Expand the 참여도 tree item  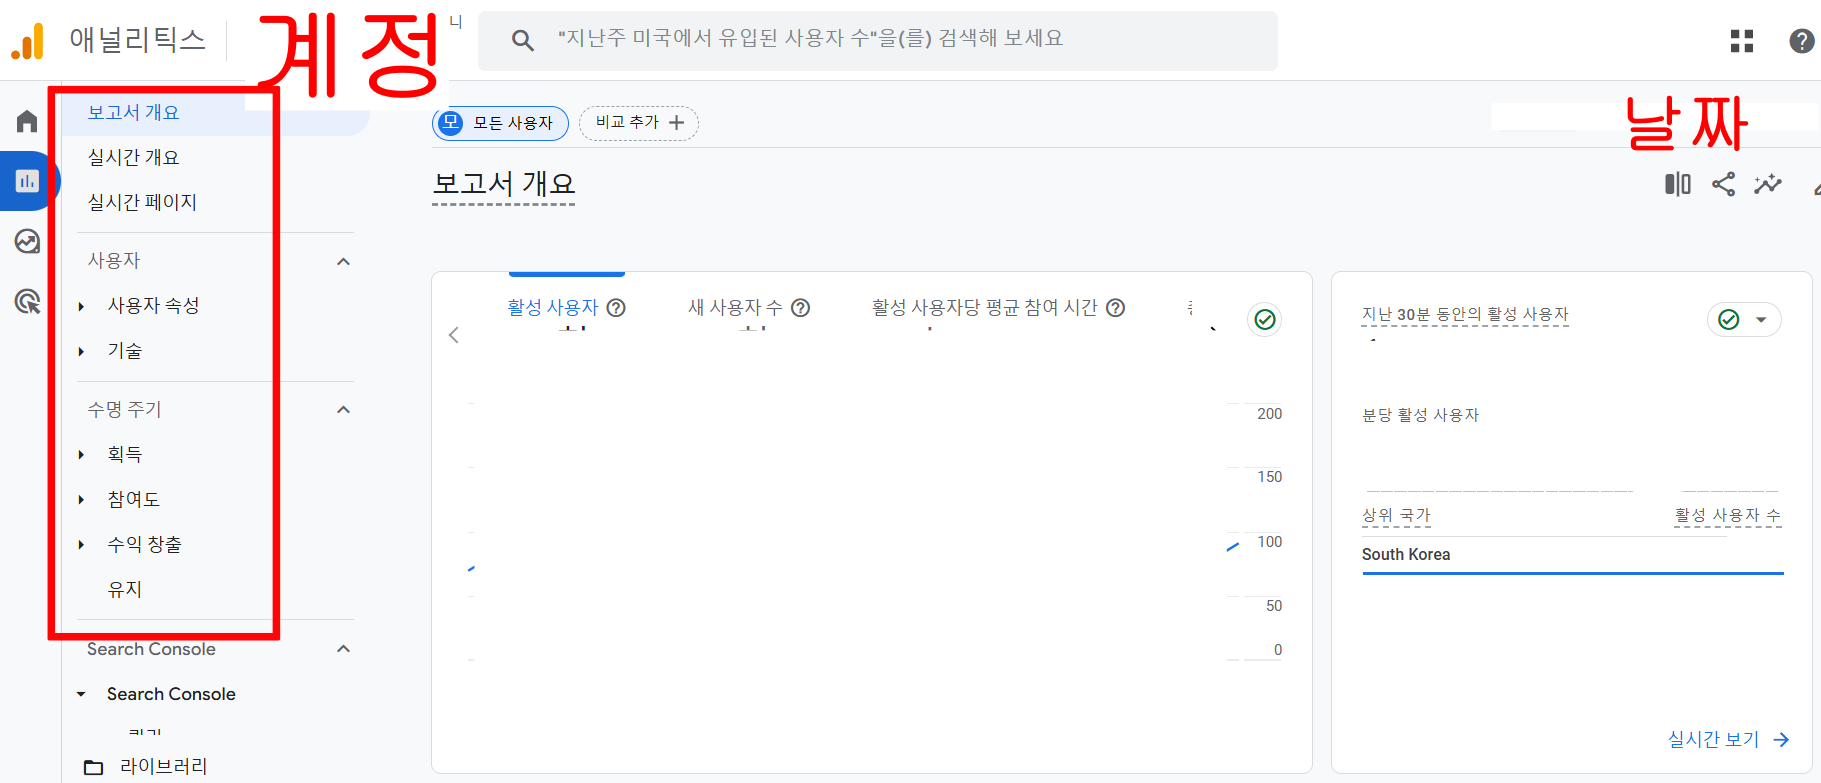click(x=82, y=500)
